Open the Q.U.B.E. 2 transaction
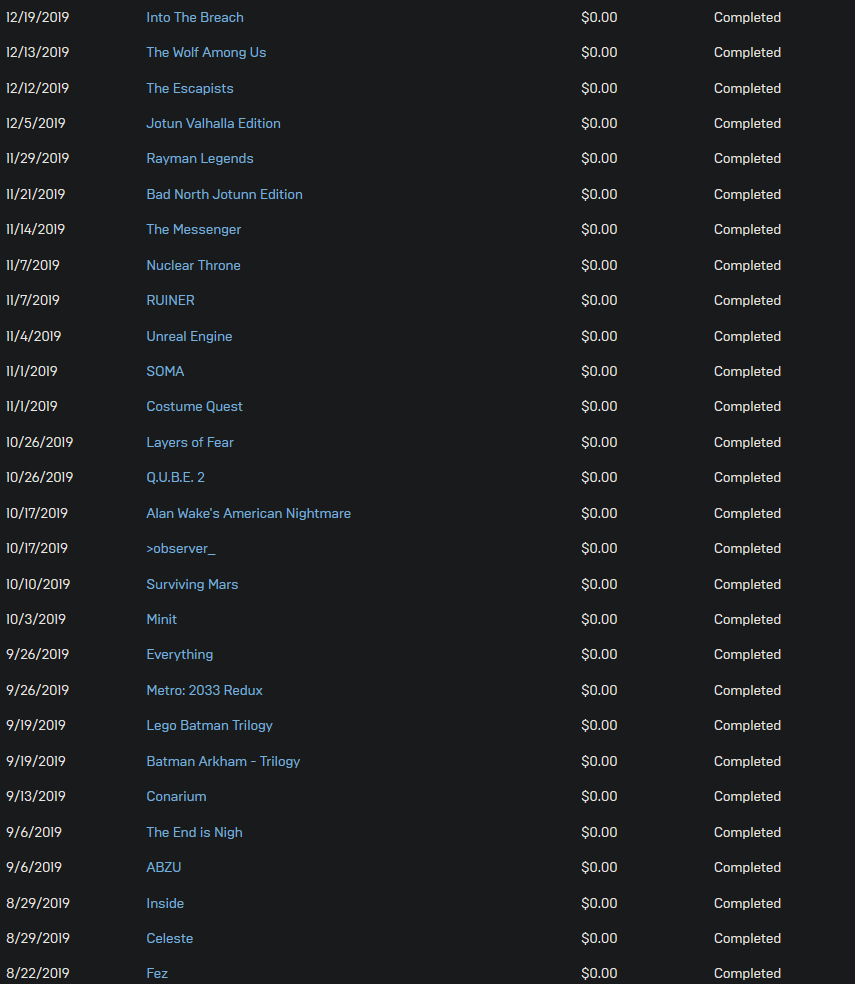 coord(175,478)
